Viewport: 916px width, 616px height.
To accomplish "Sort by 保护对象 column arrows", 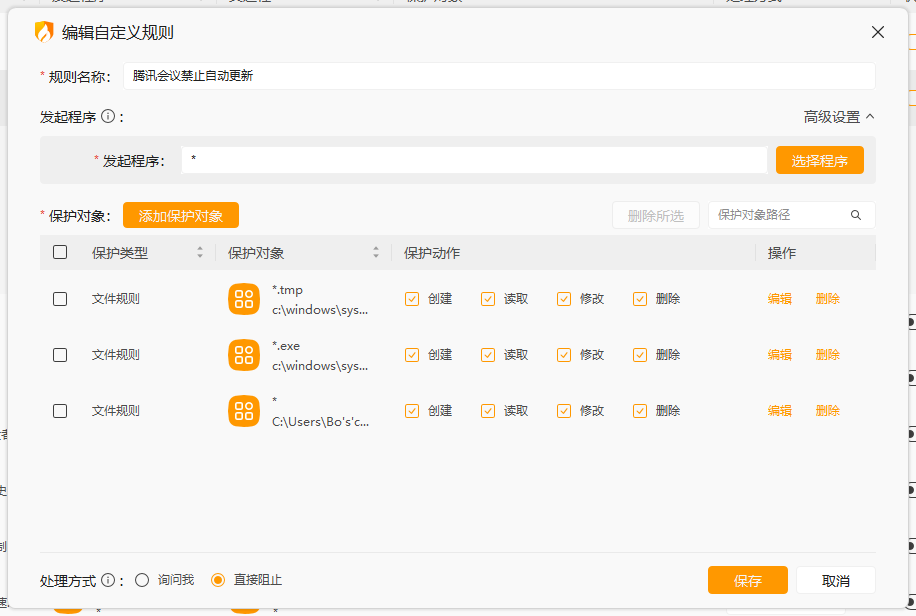I will pyautogui.click(x=376, y=253).
